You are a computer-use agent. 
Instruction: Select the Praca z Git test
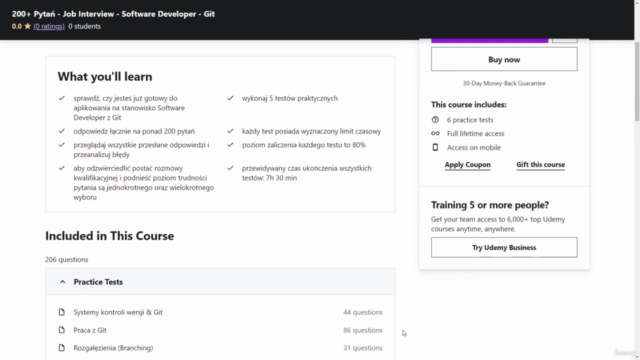point(90,330)
